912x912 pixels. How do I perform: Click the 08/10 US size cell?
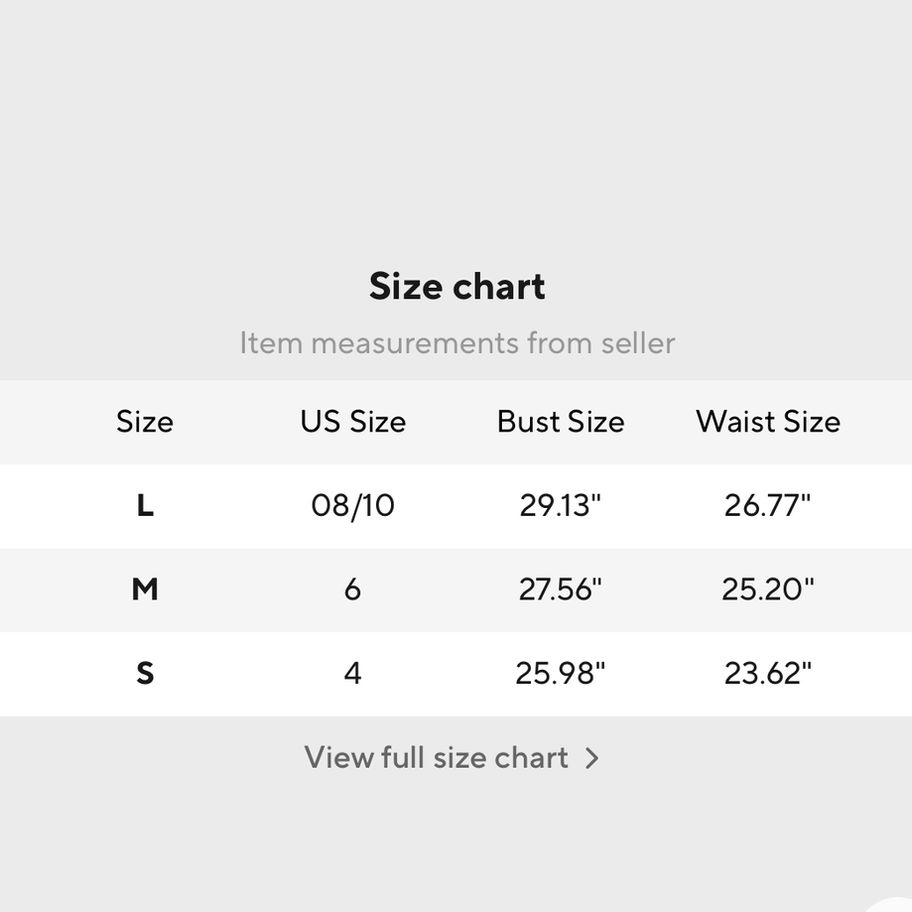pos(353,506)
